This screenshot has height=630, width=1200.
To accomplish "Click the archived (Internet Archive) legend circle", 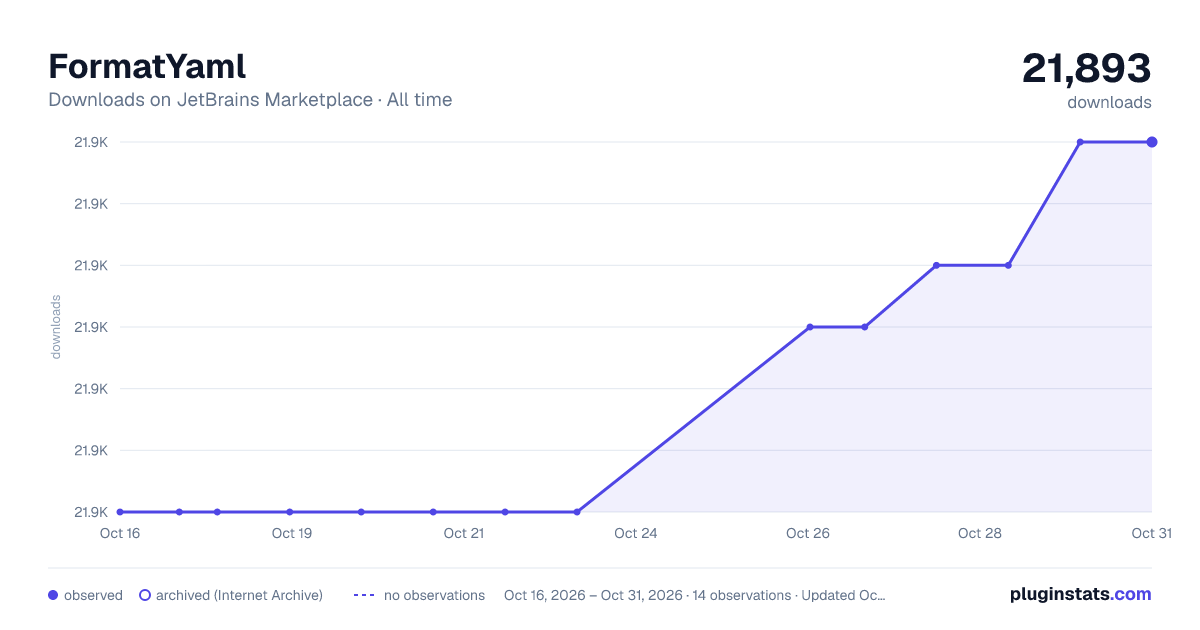I will point(145,595).
